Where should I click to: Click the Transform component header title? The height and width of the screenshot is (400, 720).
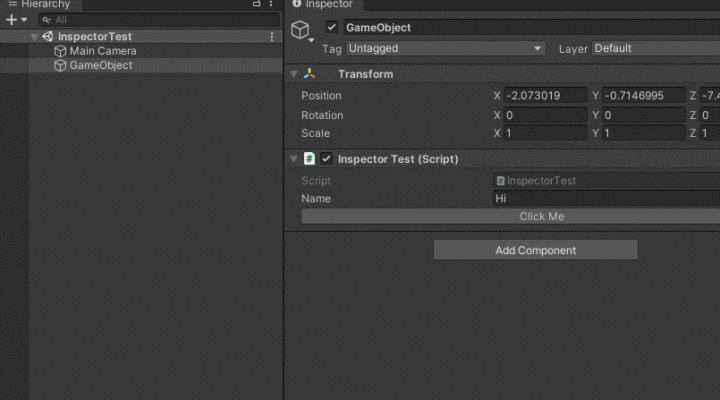(366, 74)
